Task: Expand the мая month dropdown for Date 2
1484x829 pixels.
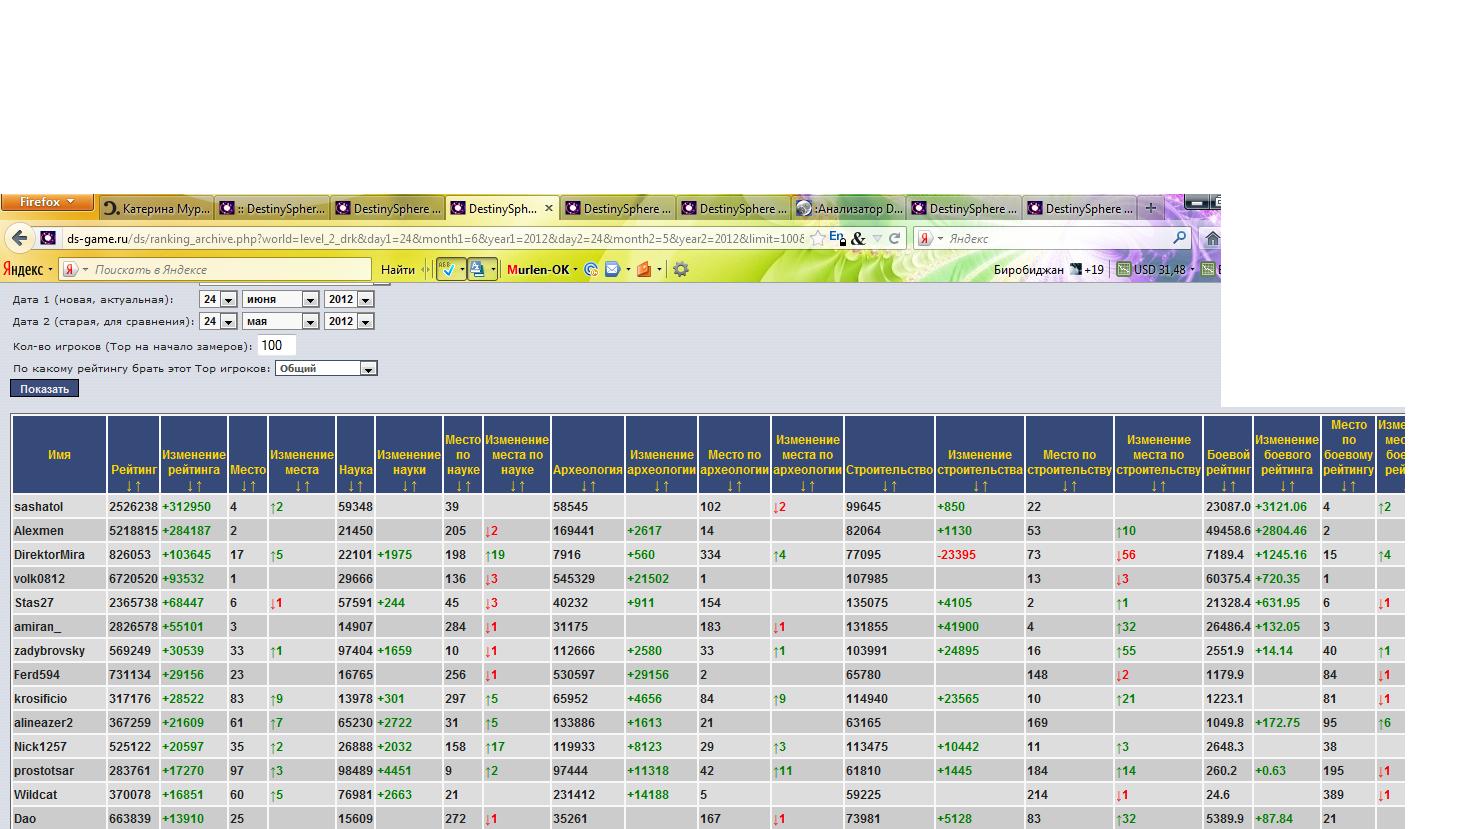Action: 310,322
